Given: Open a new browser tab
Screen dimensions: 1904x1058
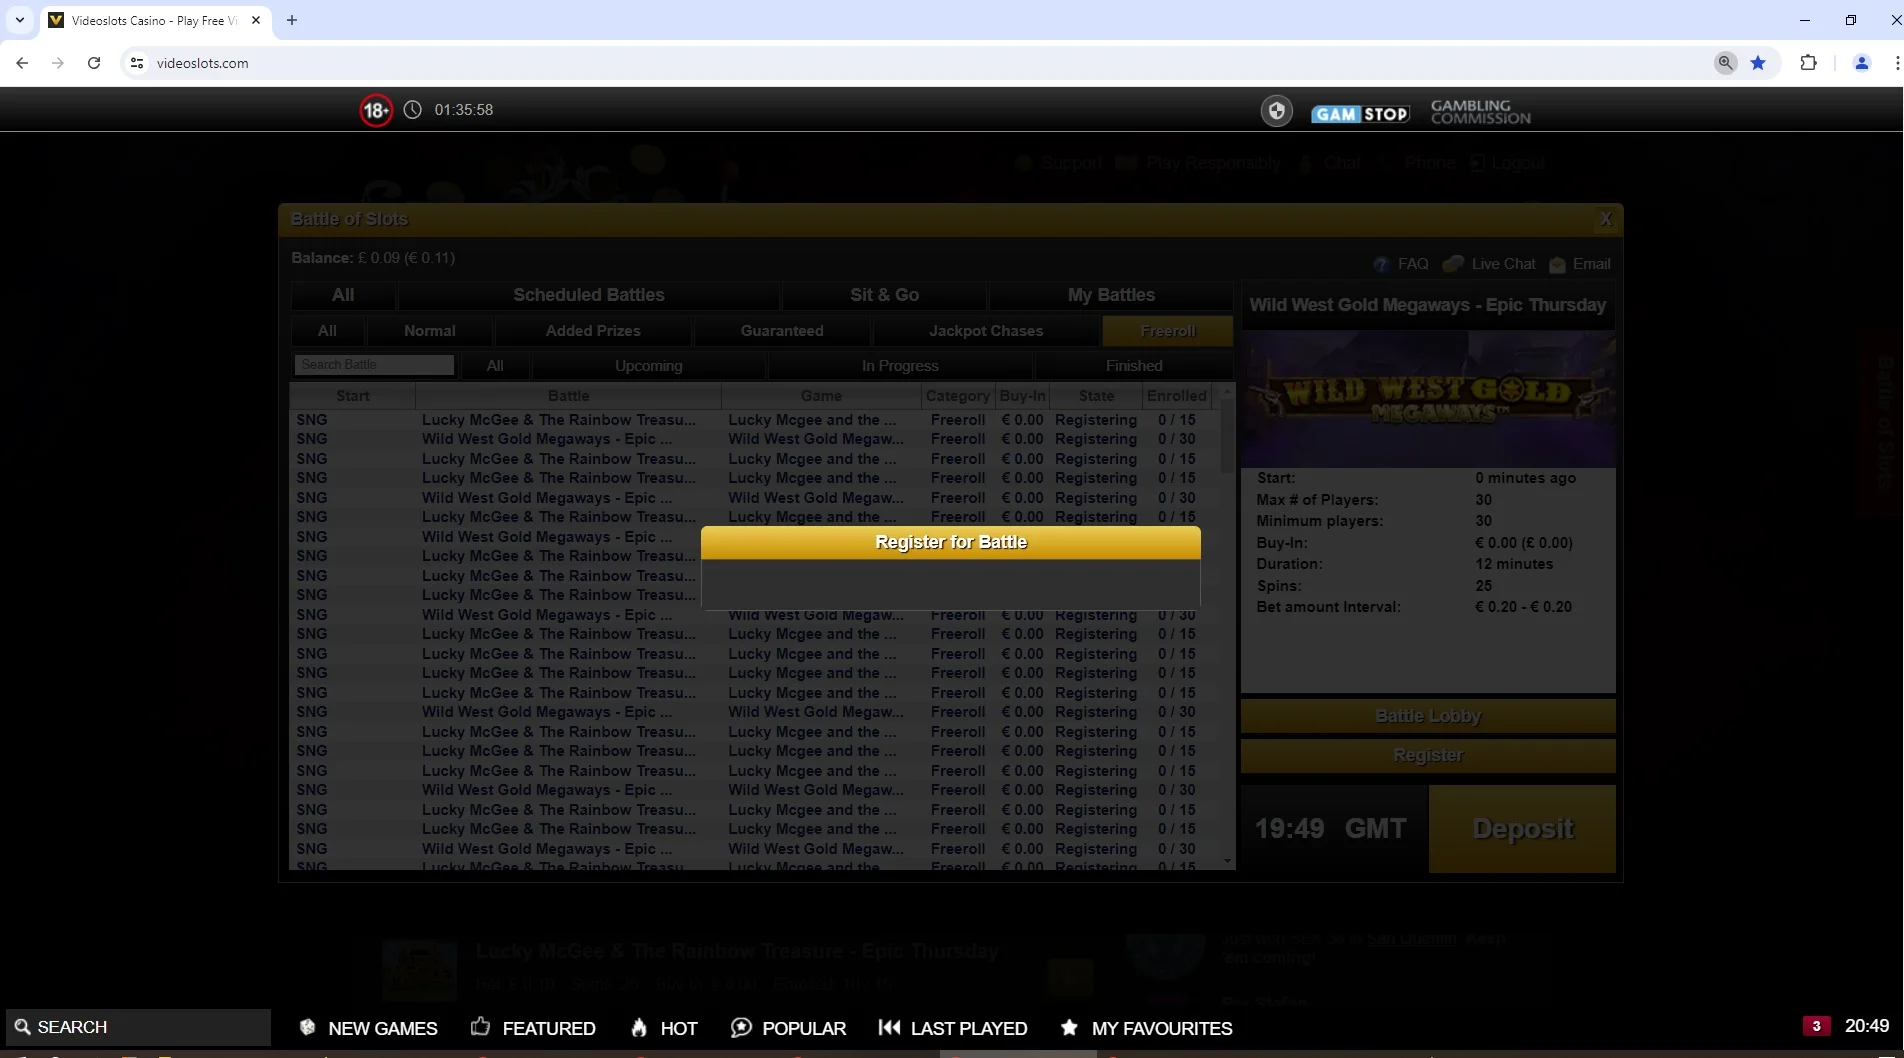Looking at the screenshot, I should pyautogui.click(x=292, y=20).
